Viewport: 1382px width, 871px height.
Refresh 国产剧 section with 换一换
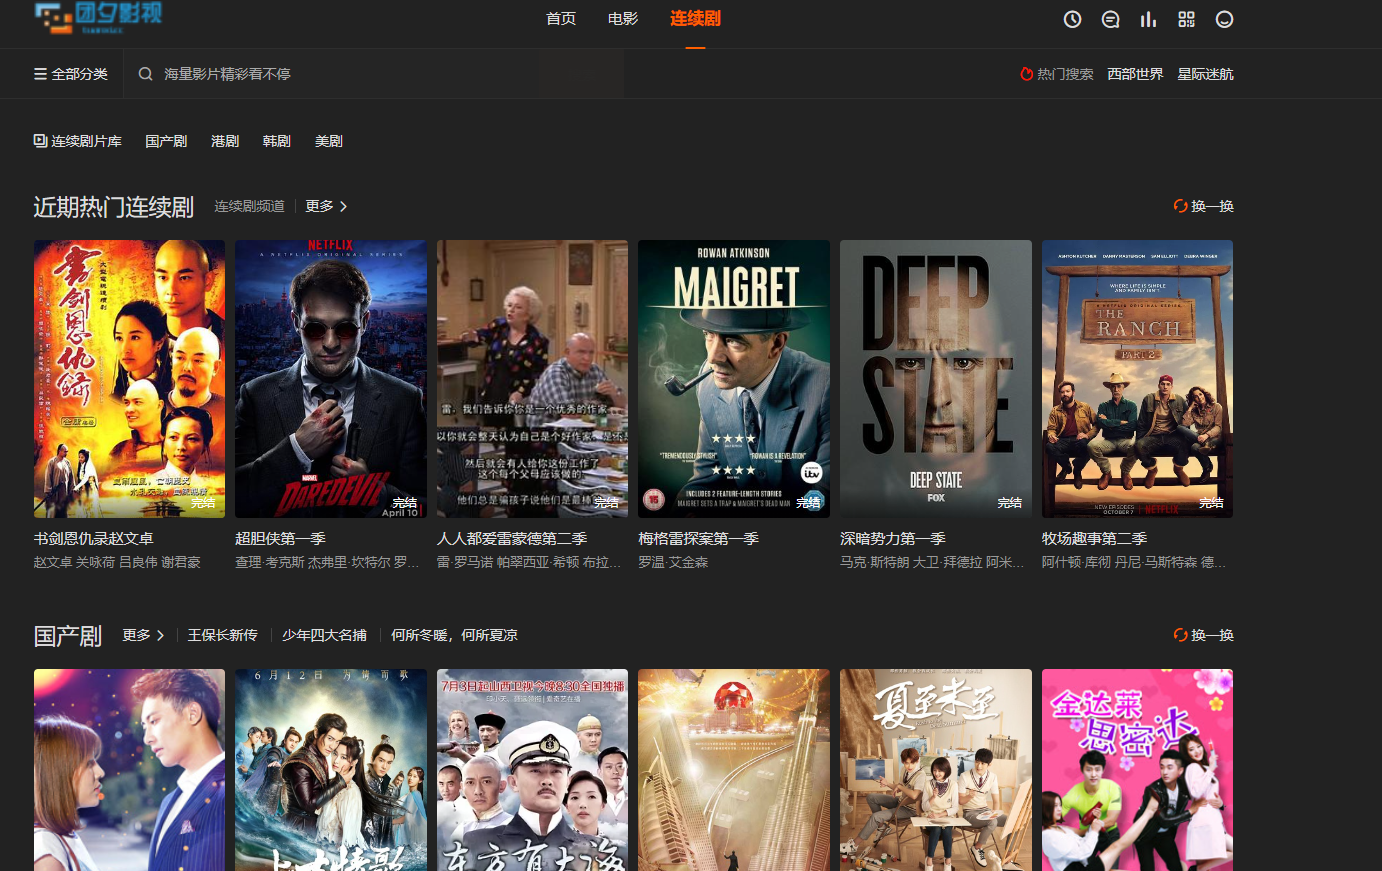pyautogui.click(x=1204, y=635)
